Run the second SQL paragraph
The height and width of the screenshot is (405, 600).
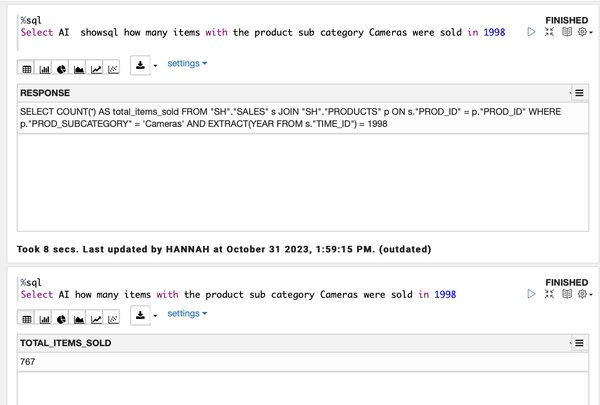pos(531,294)
